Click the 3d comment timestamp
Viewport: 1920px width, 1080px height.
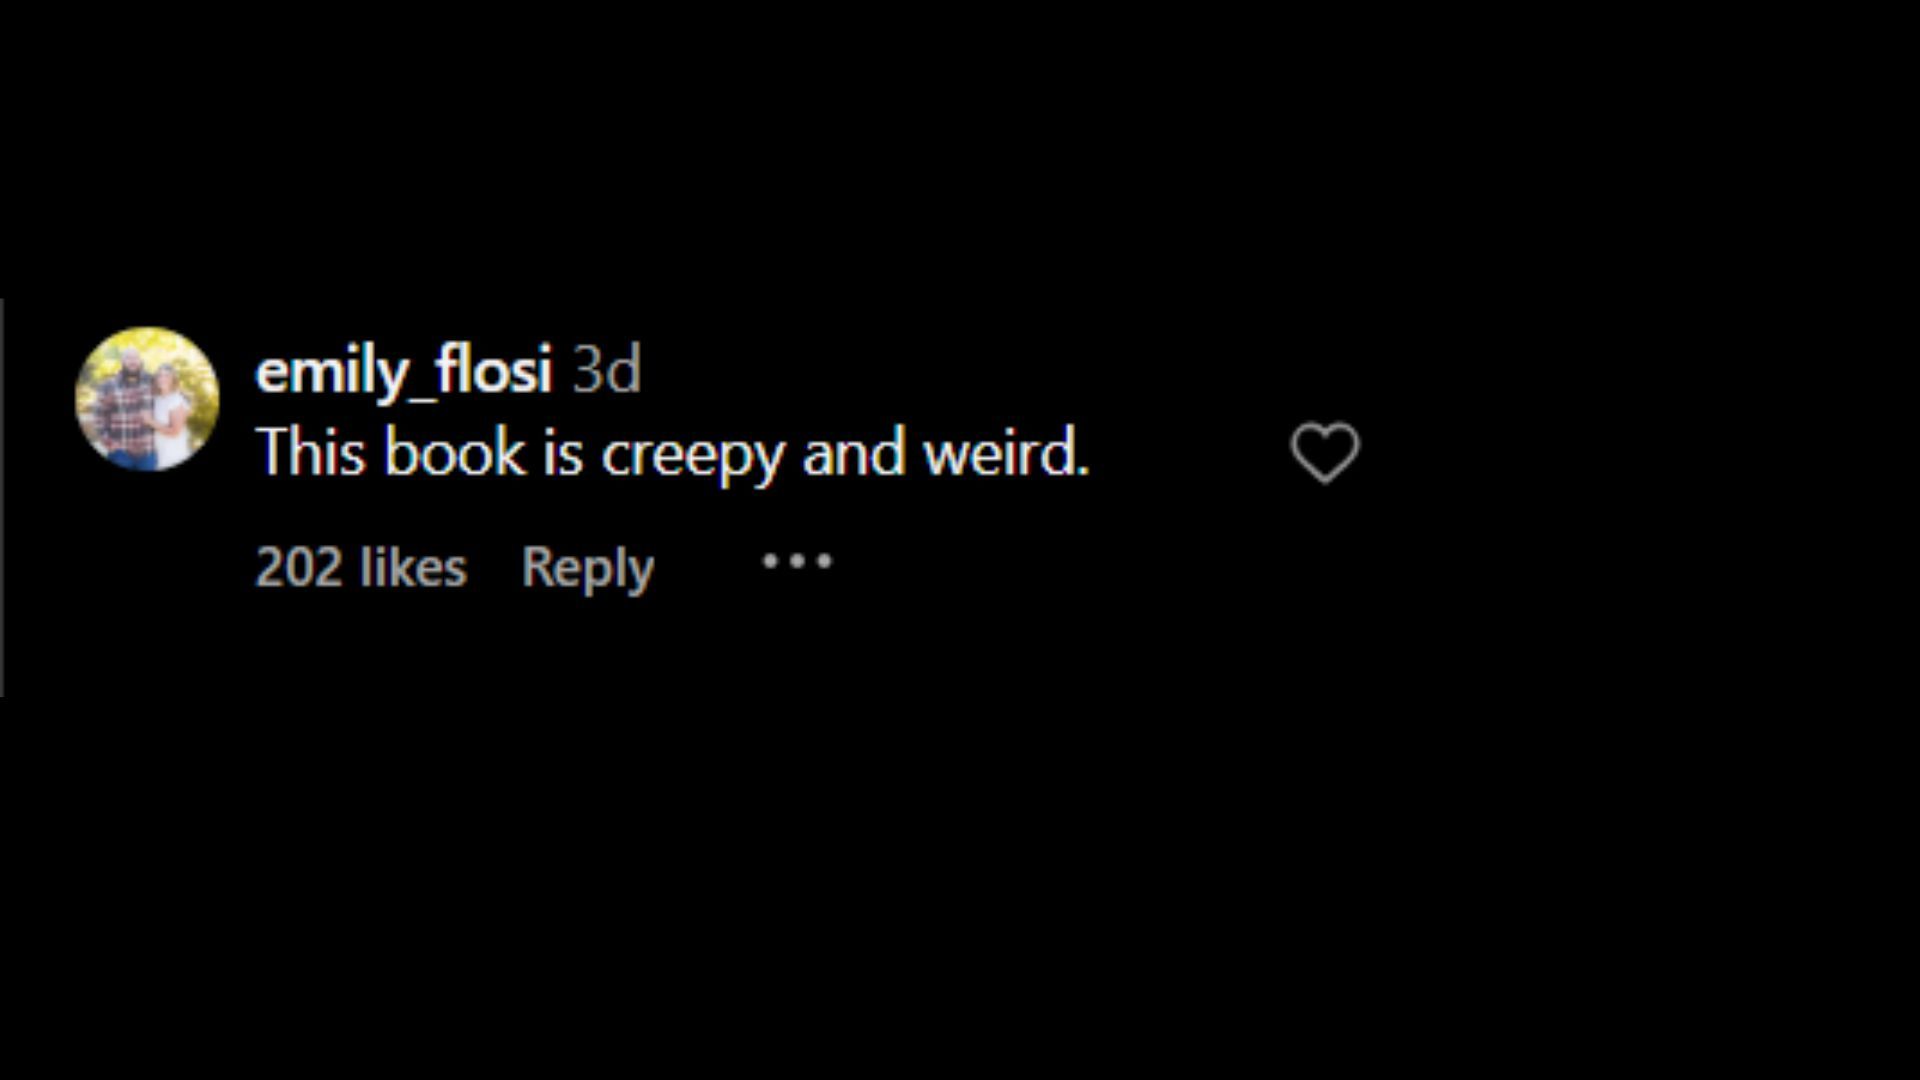(606, 370)
